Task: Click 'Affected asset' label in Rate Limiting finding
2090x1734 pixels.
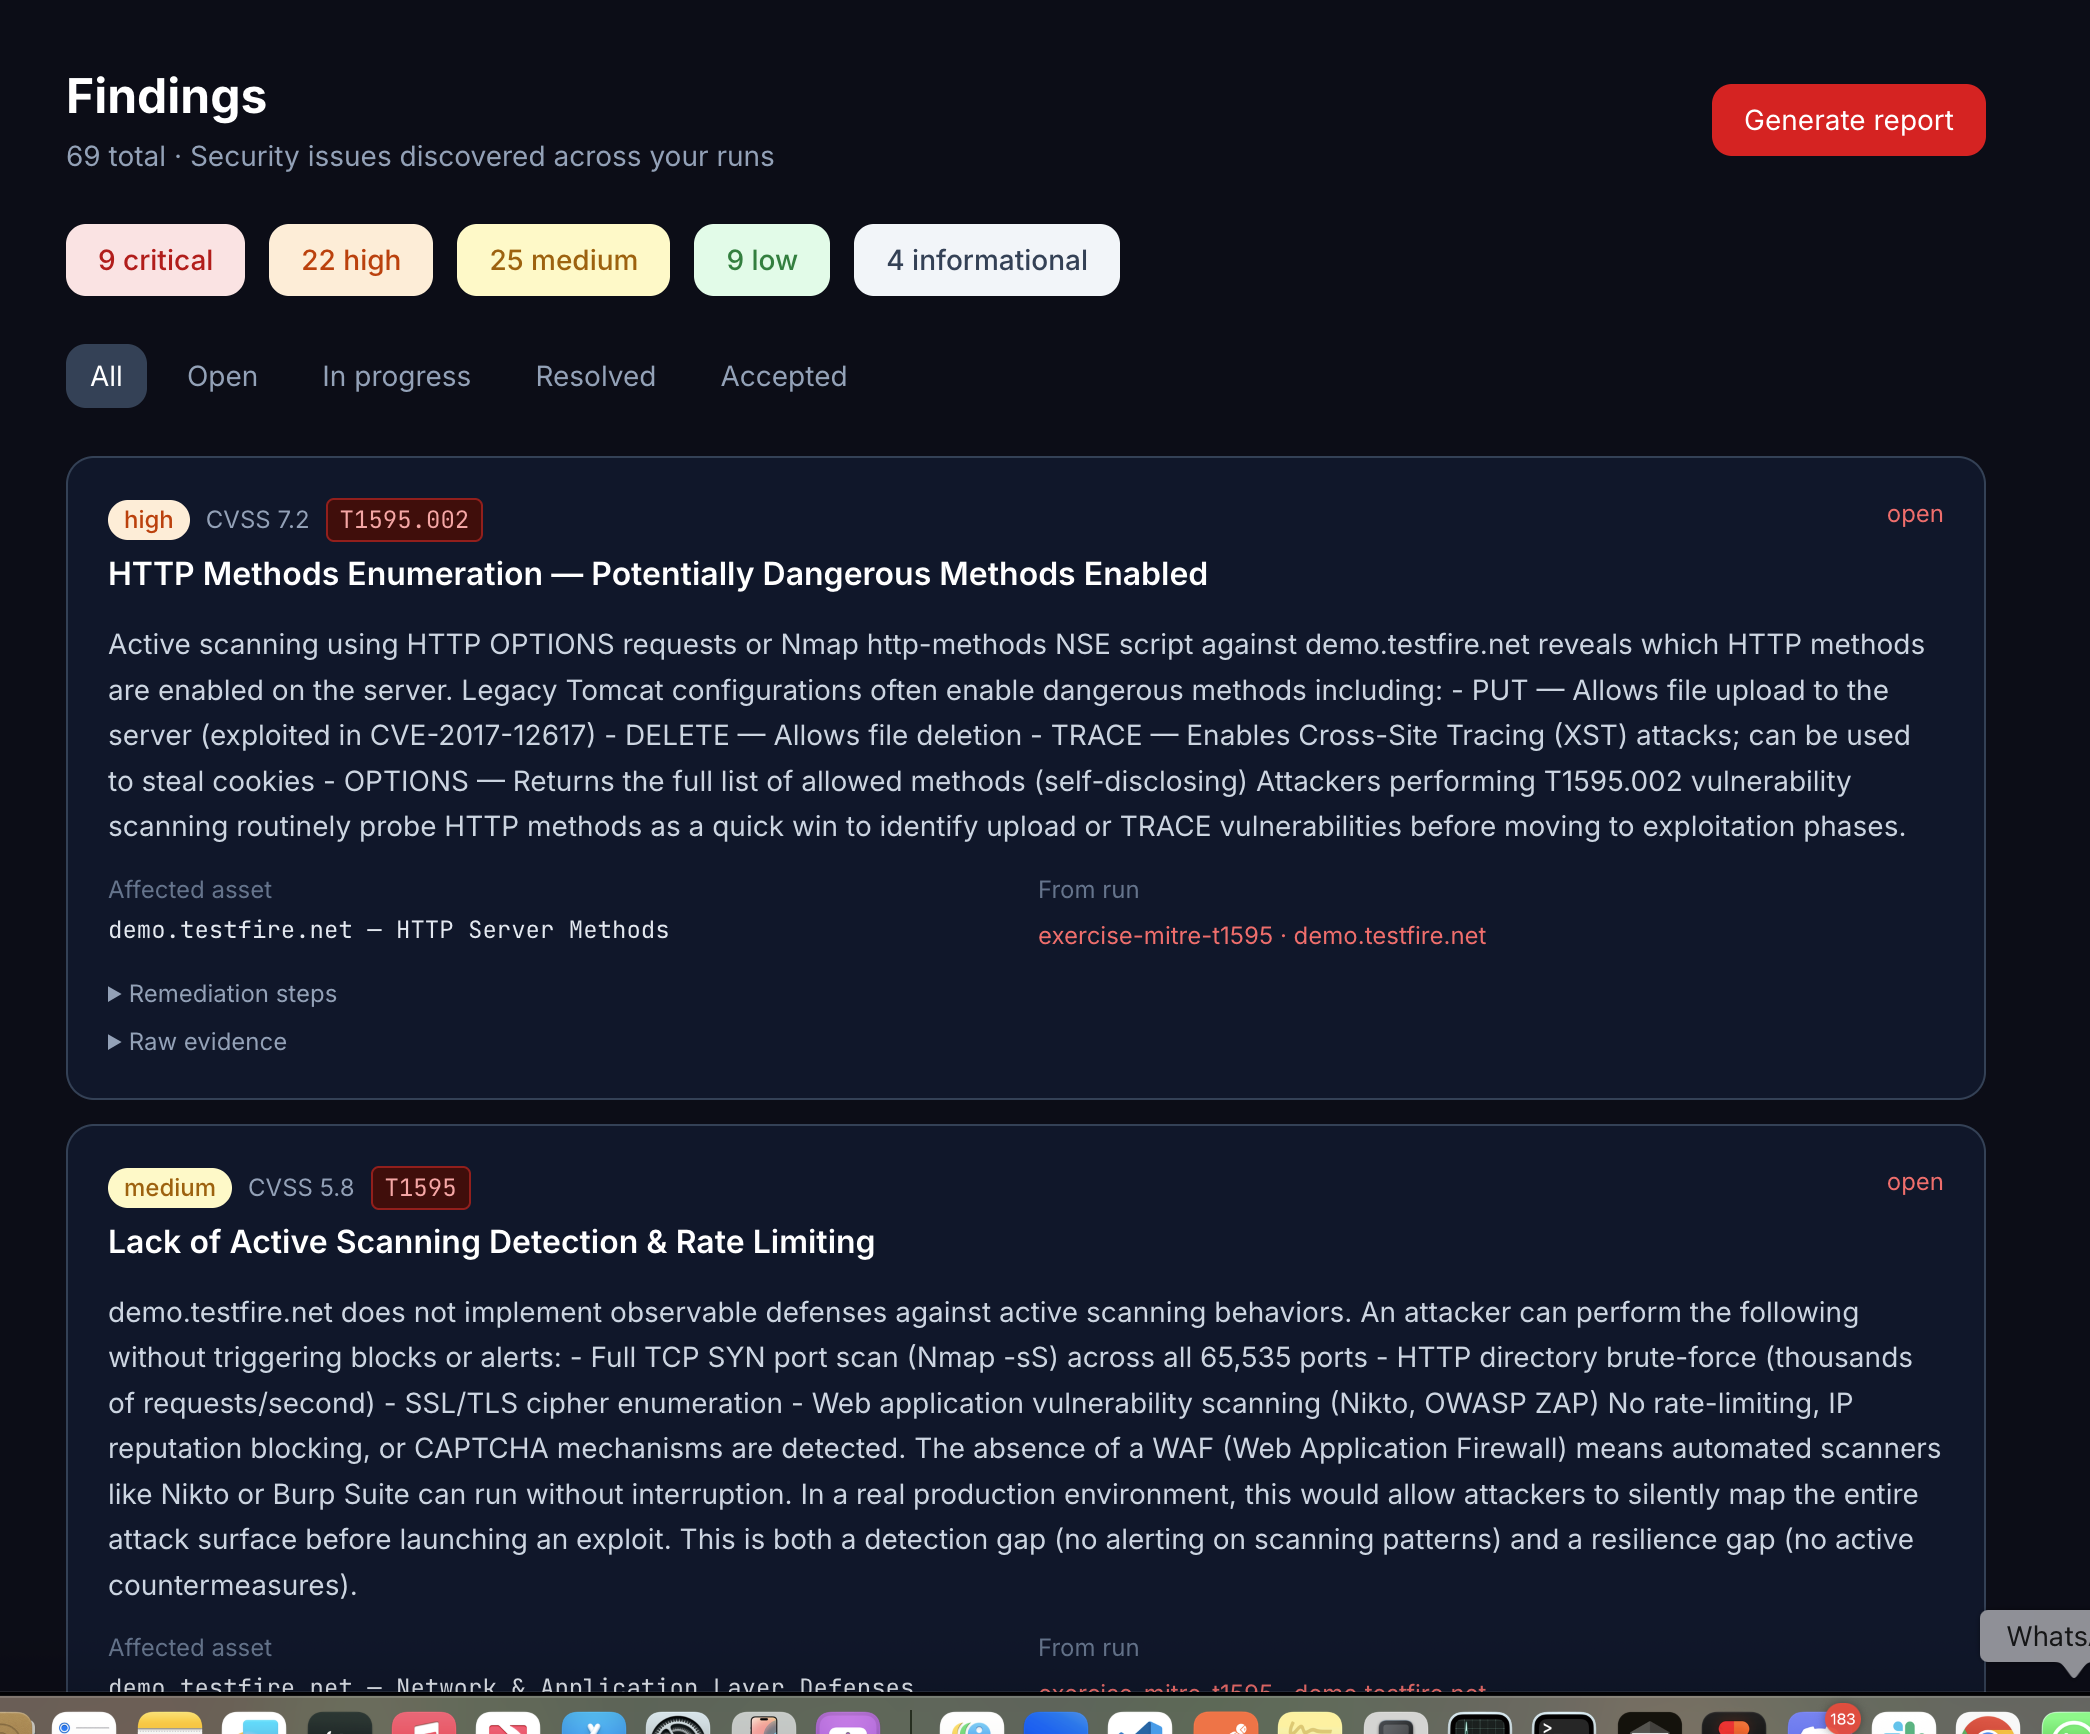Action: [190, 1648]
